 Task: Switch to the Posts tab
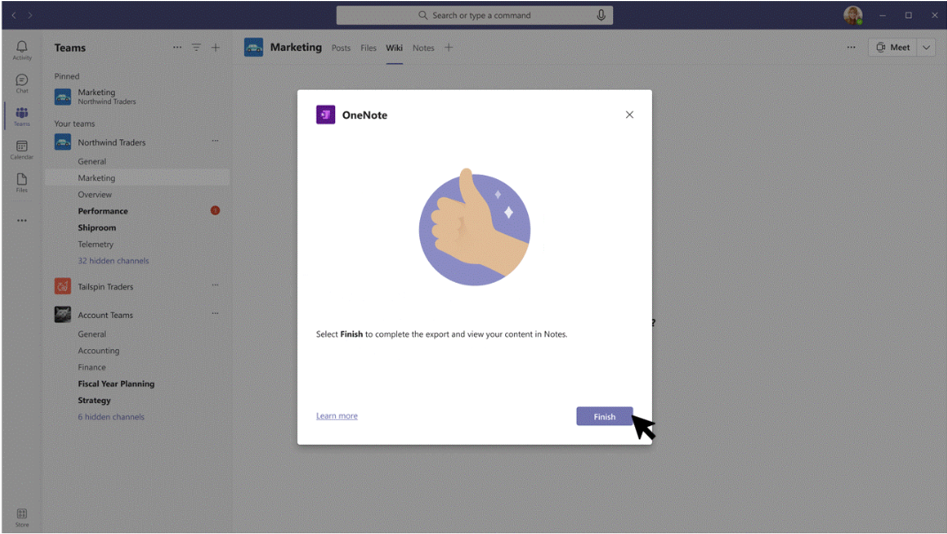[x=341, y=48]
